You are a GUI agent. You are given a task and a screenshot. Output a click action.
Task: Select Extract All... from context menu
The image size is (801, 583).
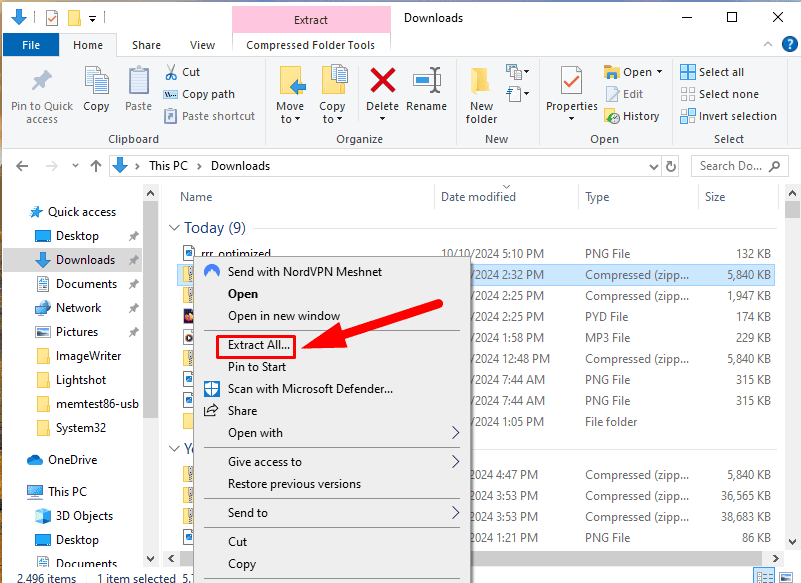point(259,345)
